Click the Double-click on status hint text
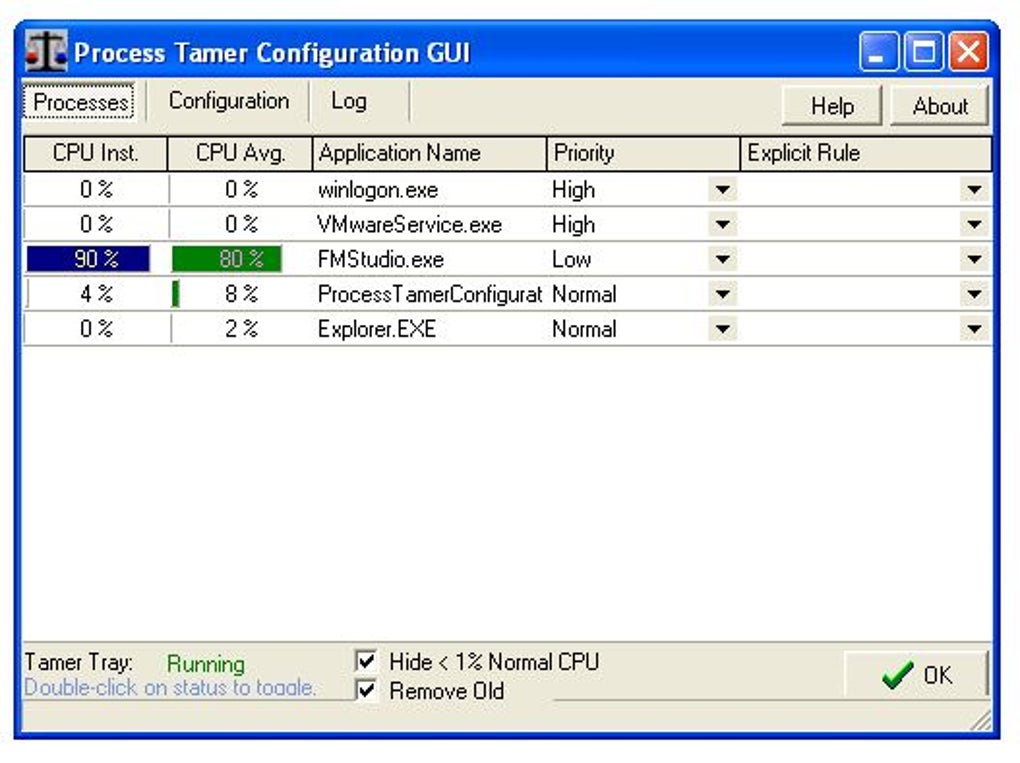This screenshot has height=763, width=1020. [x=170, y=688]
